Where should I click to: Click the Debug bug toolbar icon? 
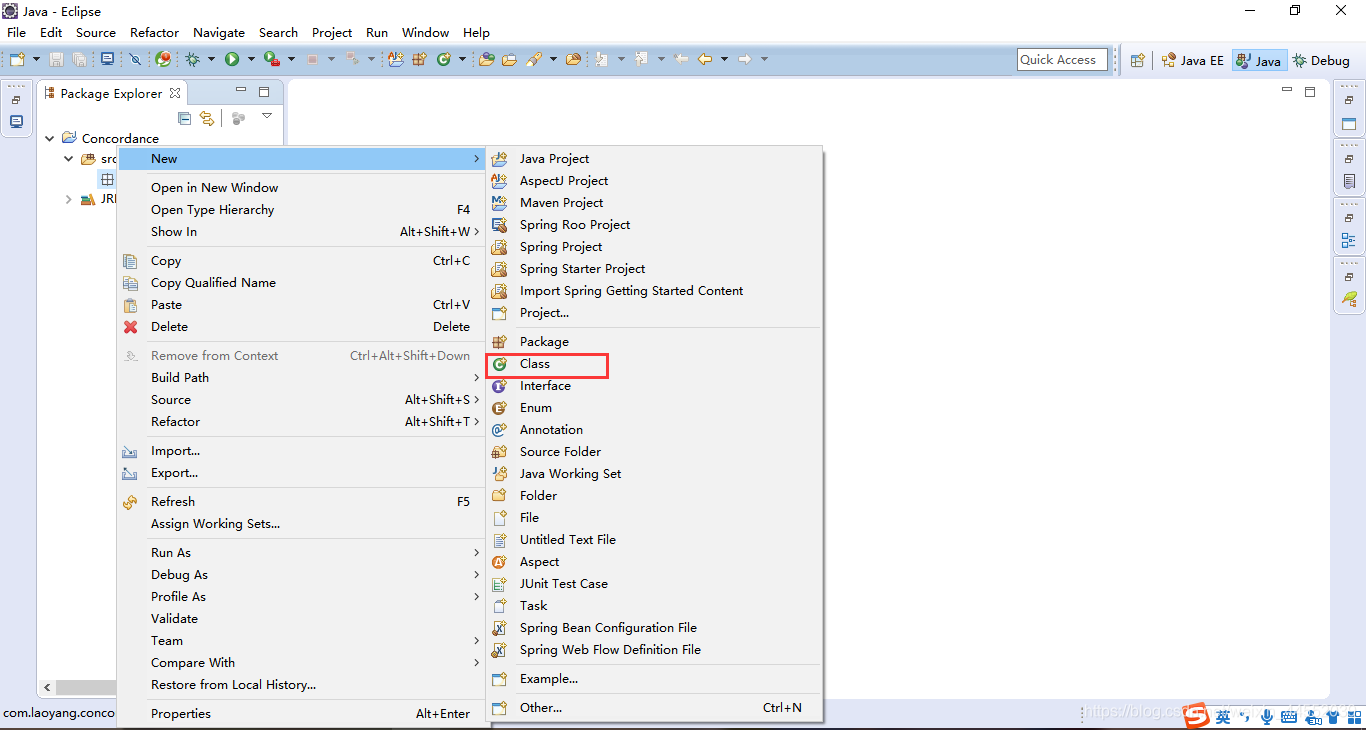tap(192, 60)
